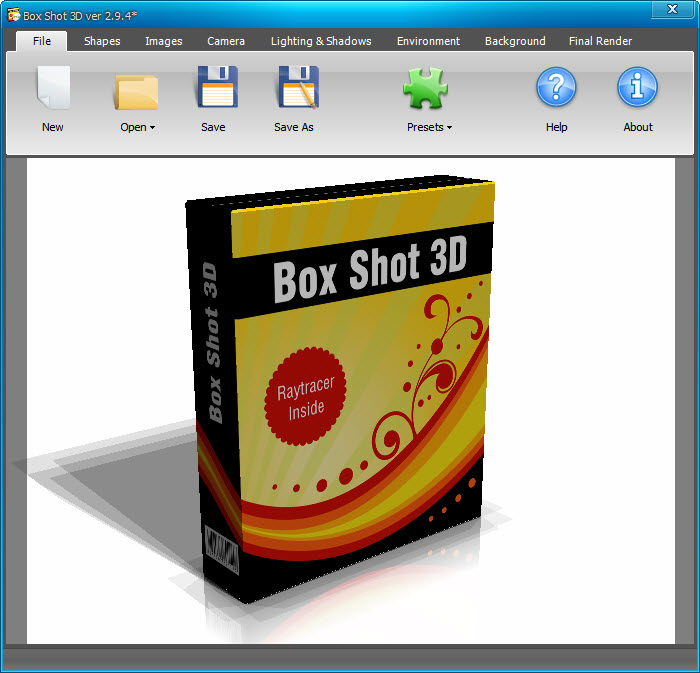
Task: Go to the Lighting & Shadows tab
Action: [x=321, y=41]
